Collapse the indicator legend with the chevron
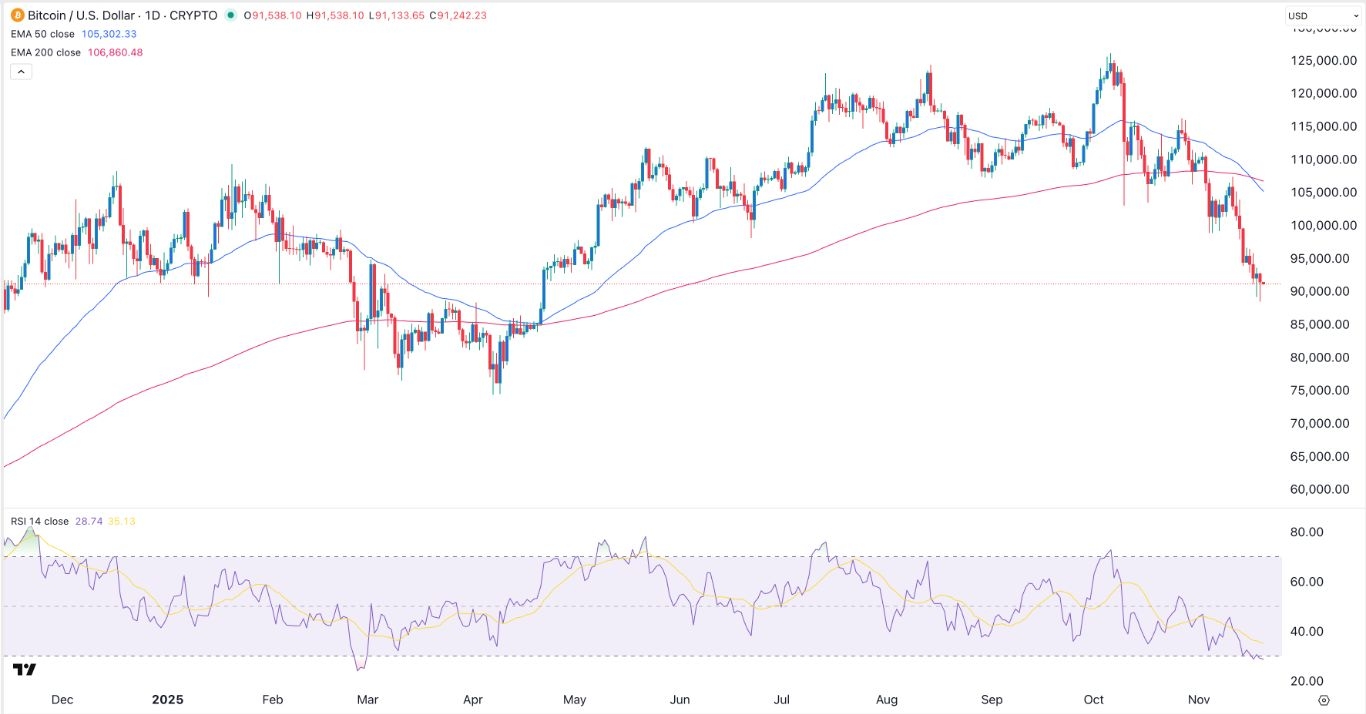The image size is (1366, 714). (x=21, y=70)
